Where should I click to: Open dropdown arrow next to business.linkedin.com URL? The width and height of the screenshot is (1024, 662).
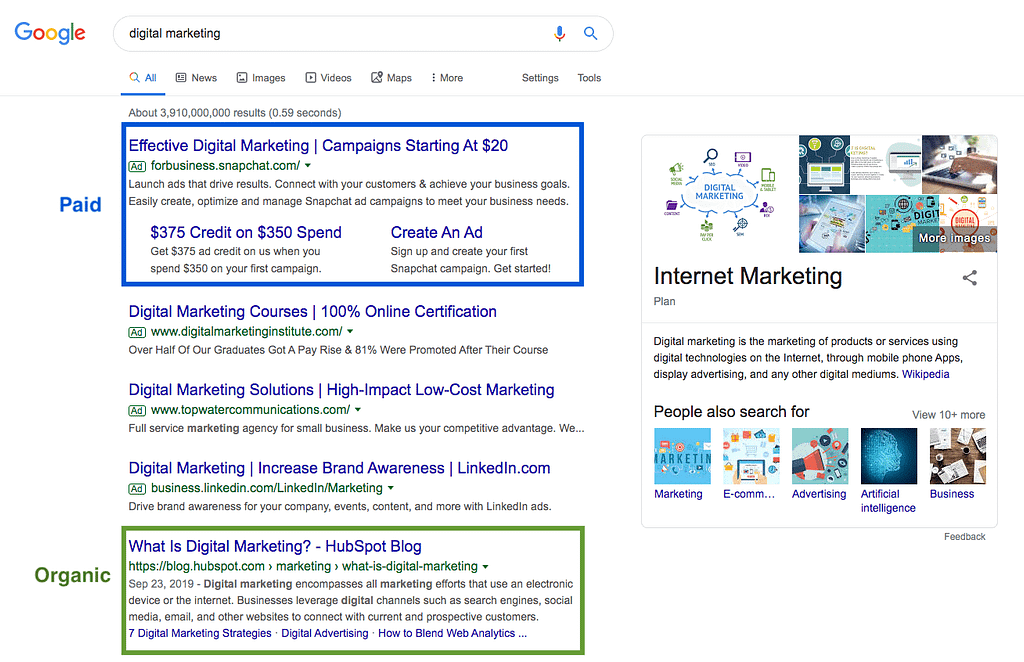[x=391, y=488]
